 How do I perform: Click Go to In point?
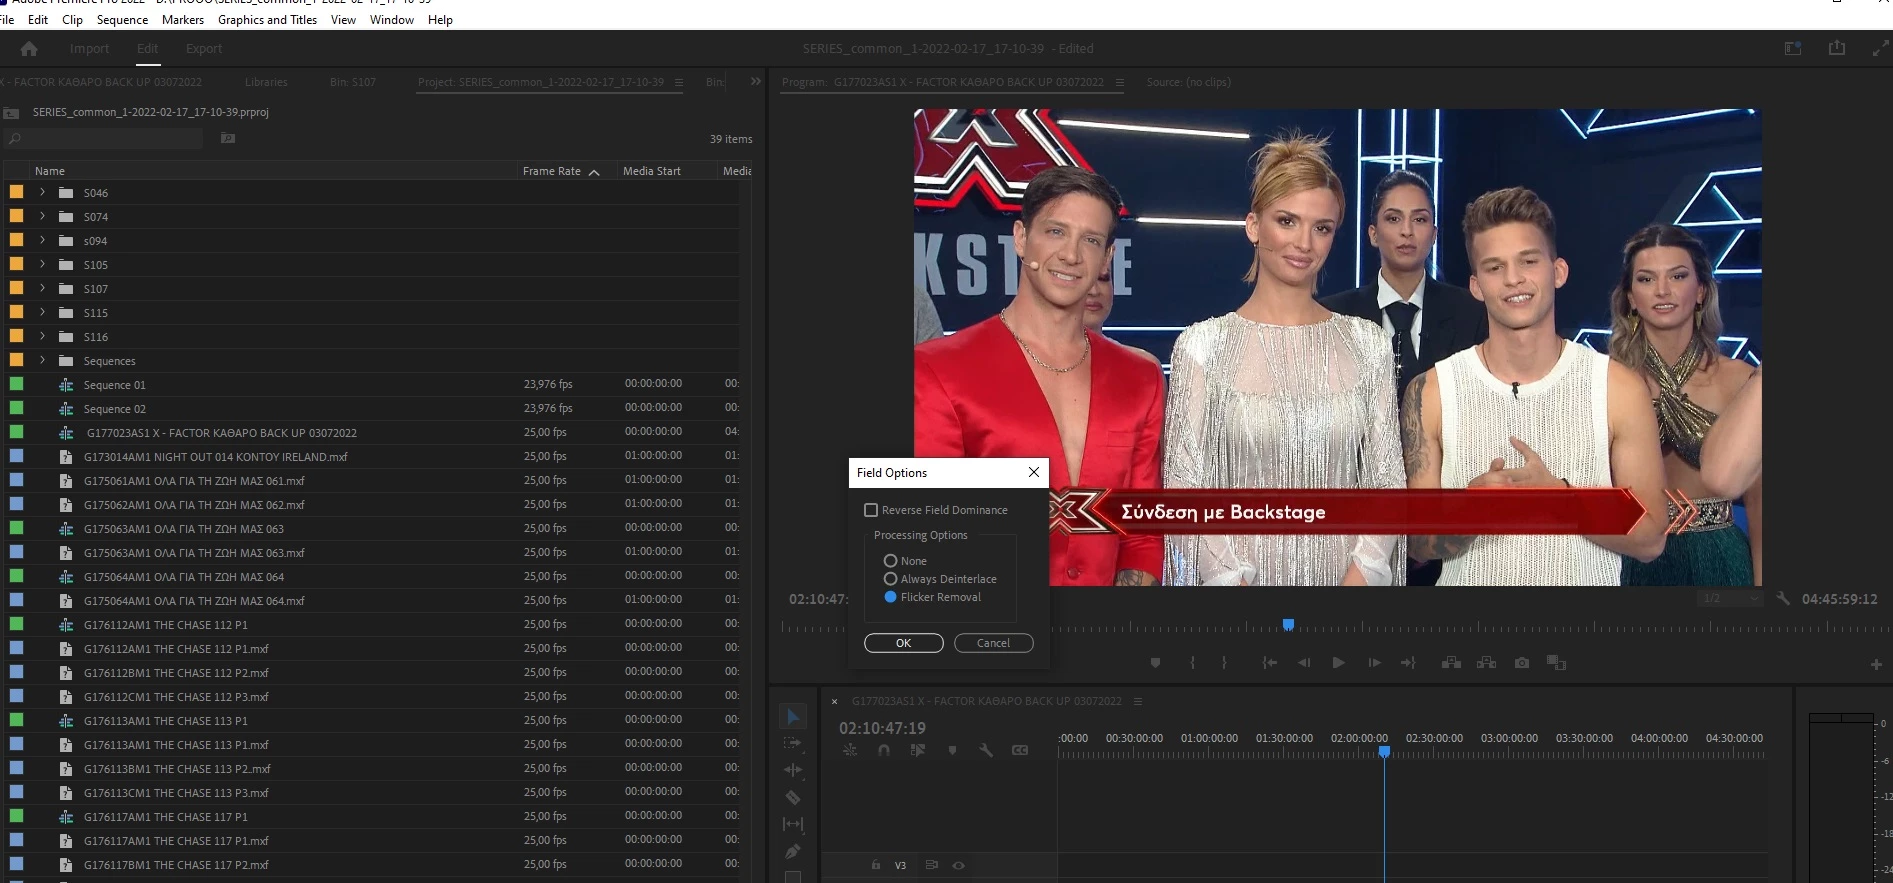pyautogui.click(x=1269, y=663)
